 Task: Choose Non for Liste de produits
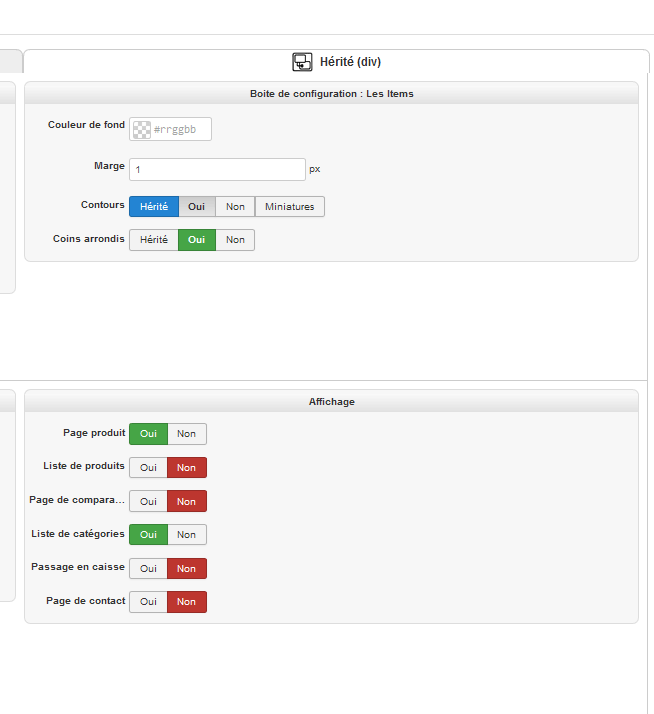pyautogui.click(x=187, y=468)
